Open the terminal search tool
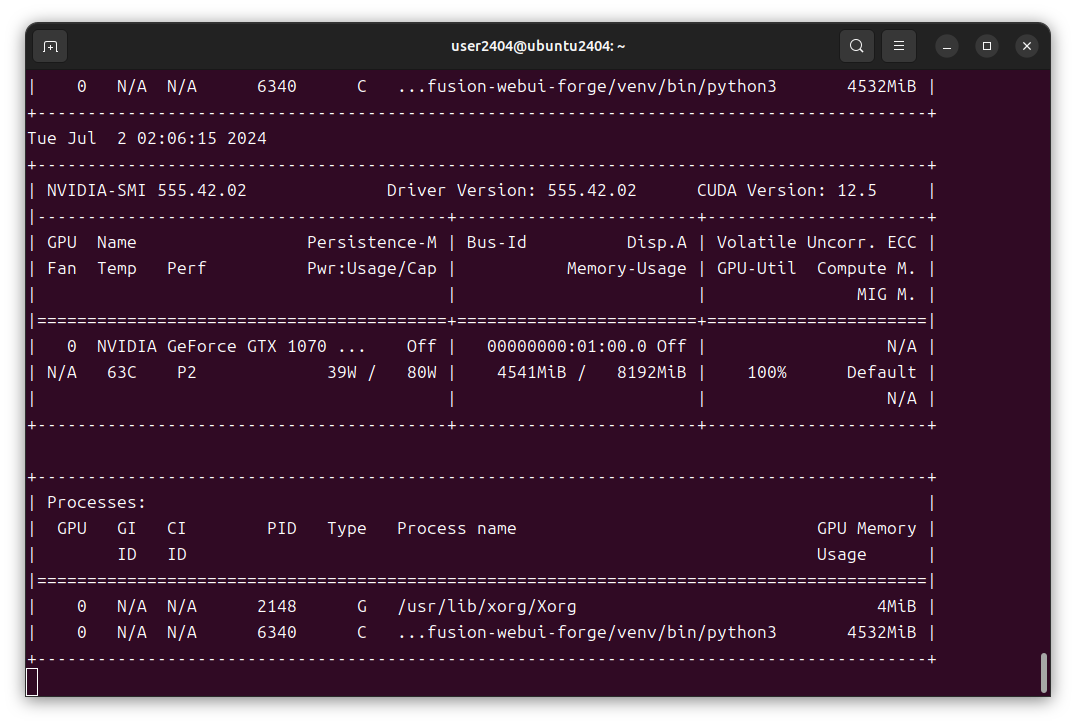Viewport: 1076px width, 725px height. click(856, 46)
